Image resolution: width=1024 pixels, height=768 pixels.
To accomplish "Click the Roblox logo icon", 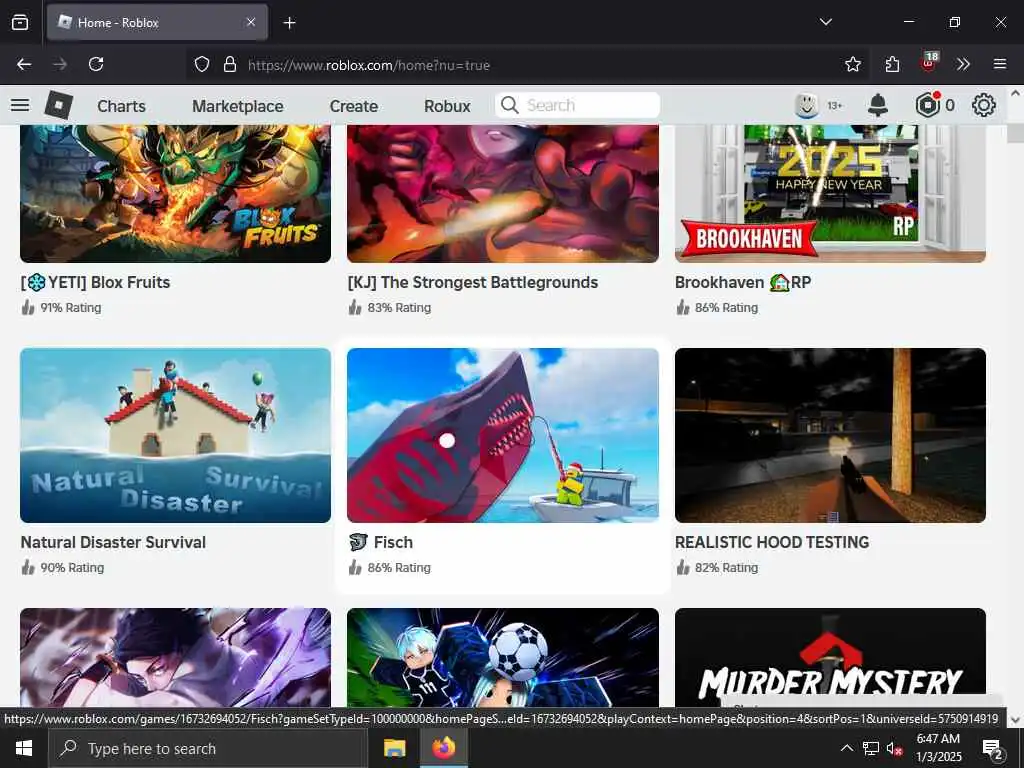I will 58,105.
